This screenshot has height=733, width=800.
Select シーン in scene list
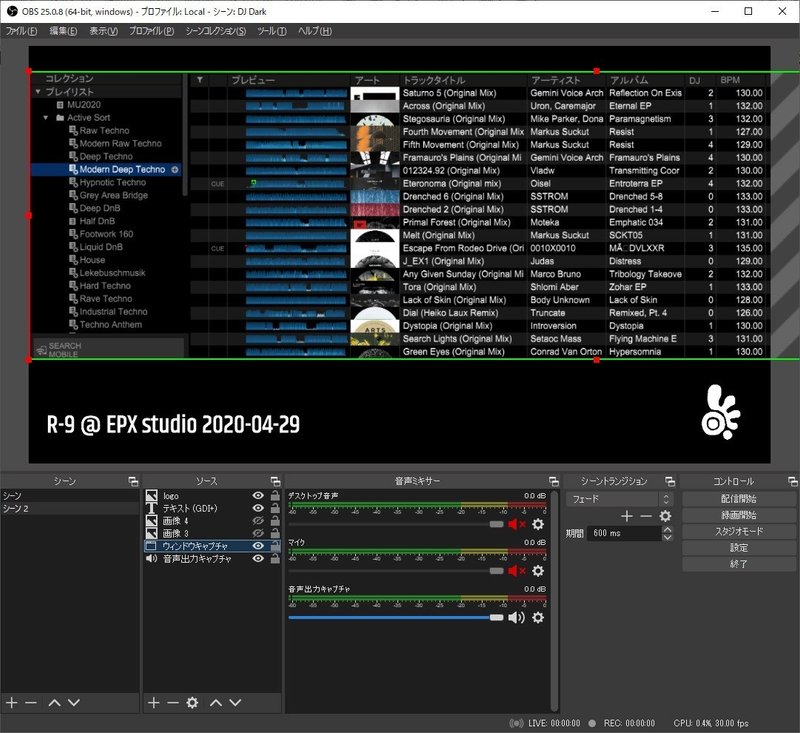coord(70,496)
